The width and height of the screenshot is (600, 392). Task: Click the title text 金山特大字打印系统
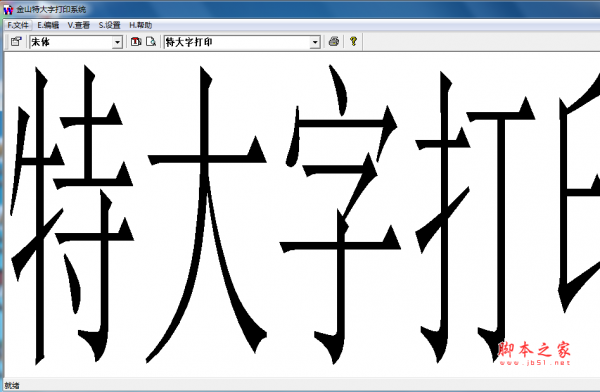51,9
